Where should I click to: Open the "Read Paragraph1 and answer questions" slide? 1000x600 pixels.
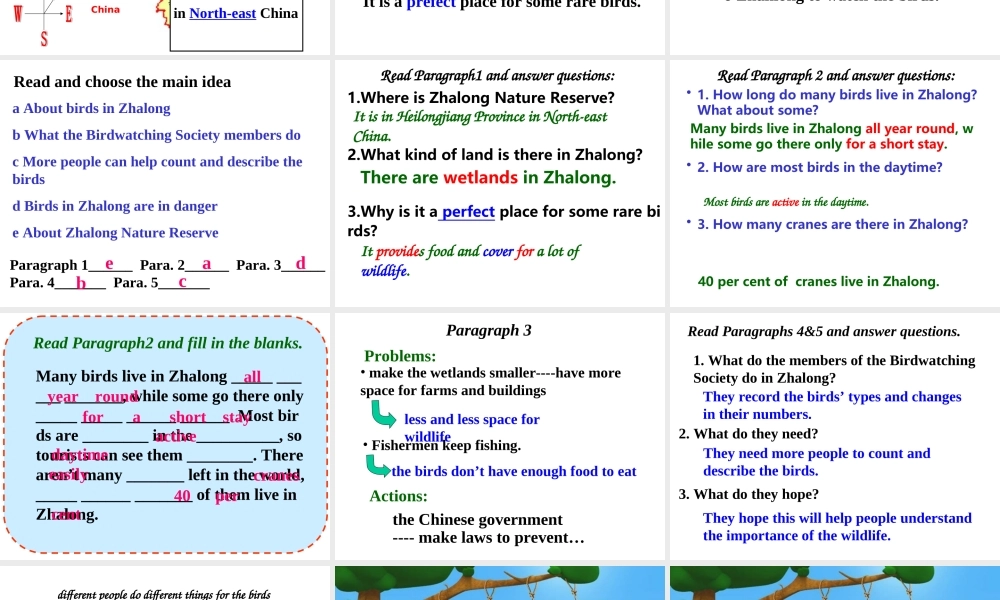tap(499, 183)
